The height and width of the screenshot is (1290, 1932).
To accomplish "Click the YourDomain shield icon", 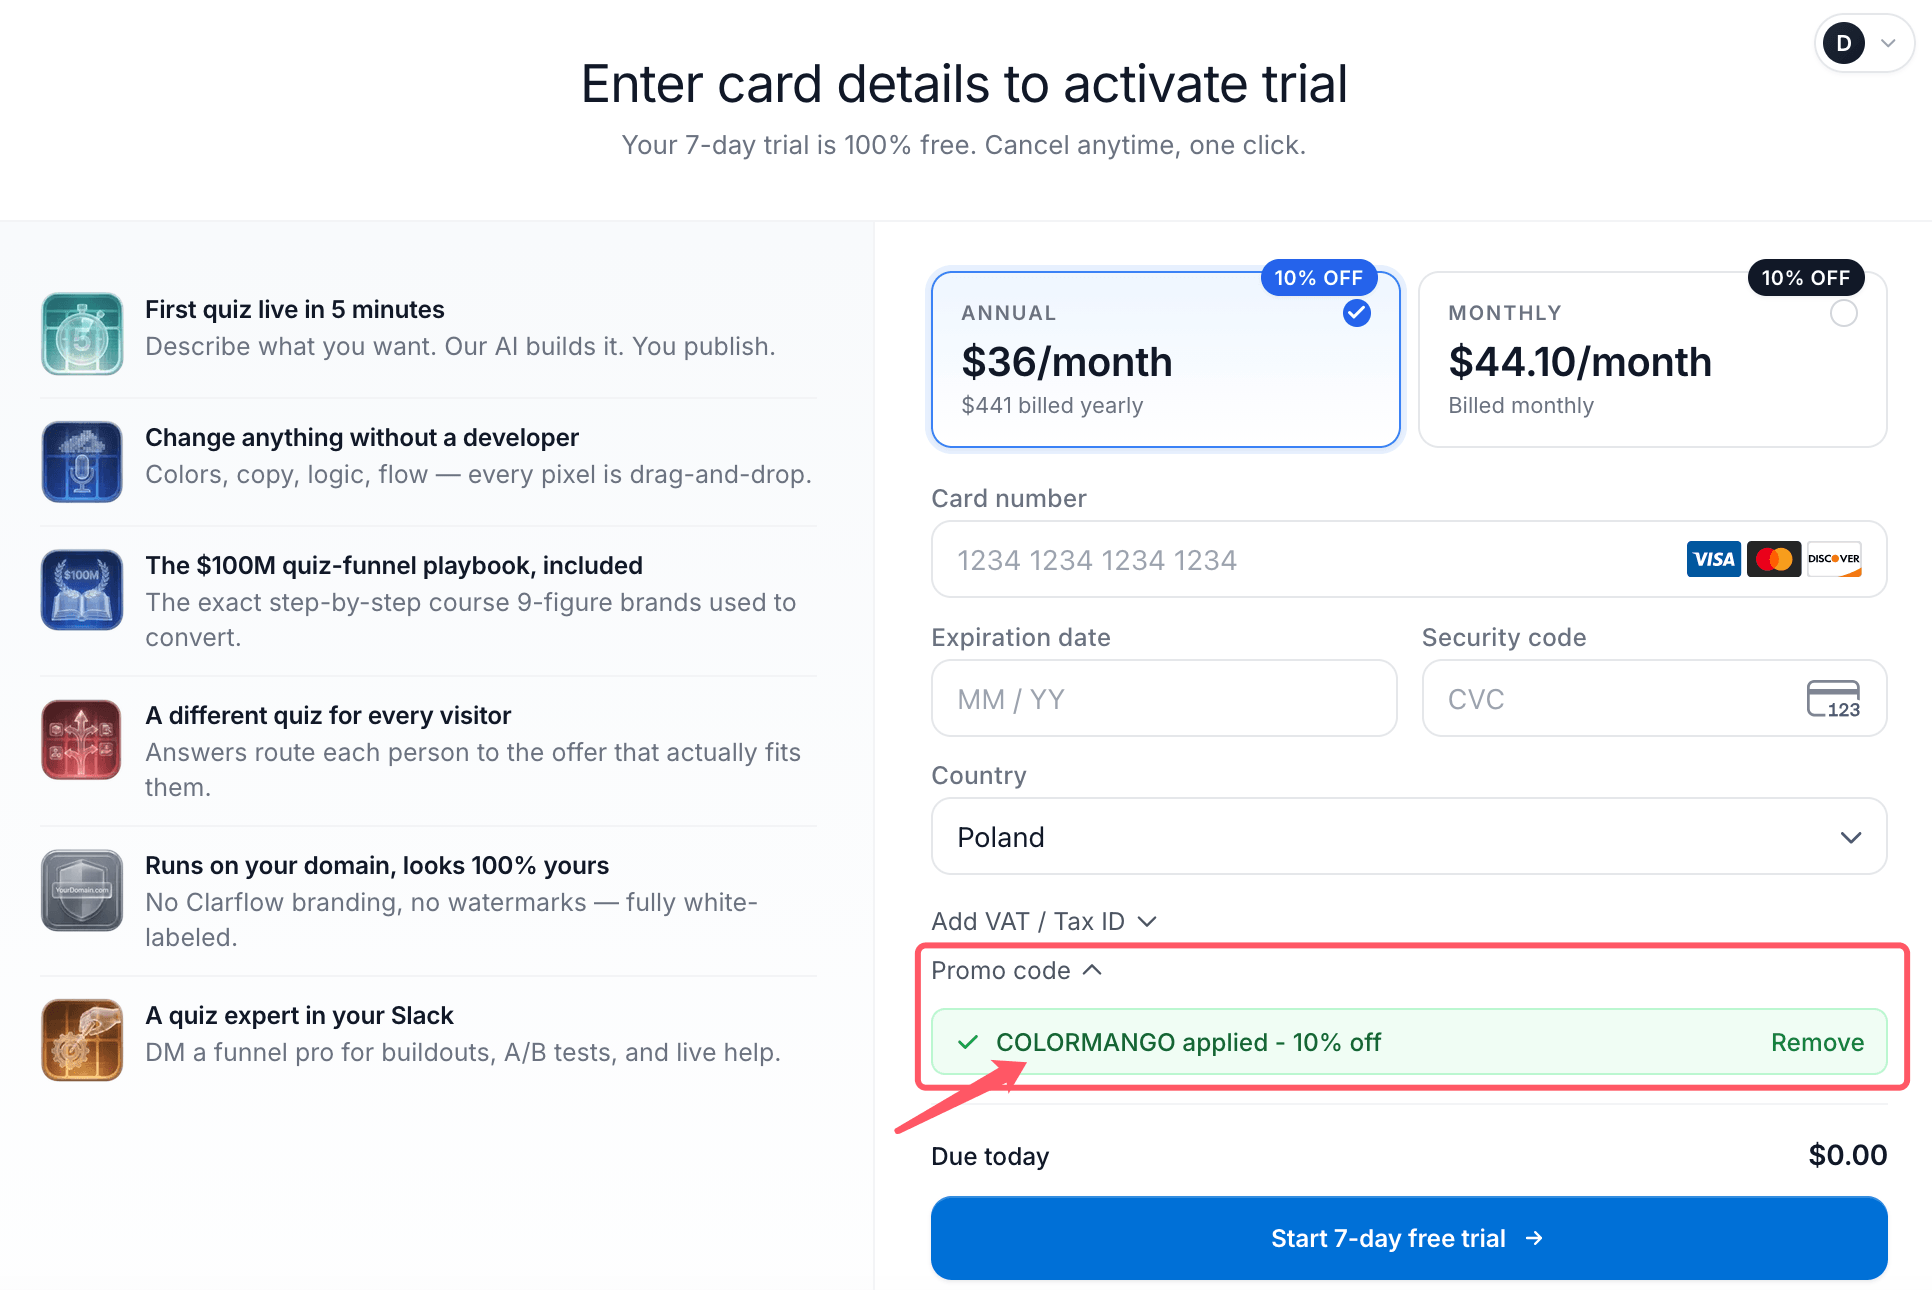I will tap(82, 889).
